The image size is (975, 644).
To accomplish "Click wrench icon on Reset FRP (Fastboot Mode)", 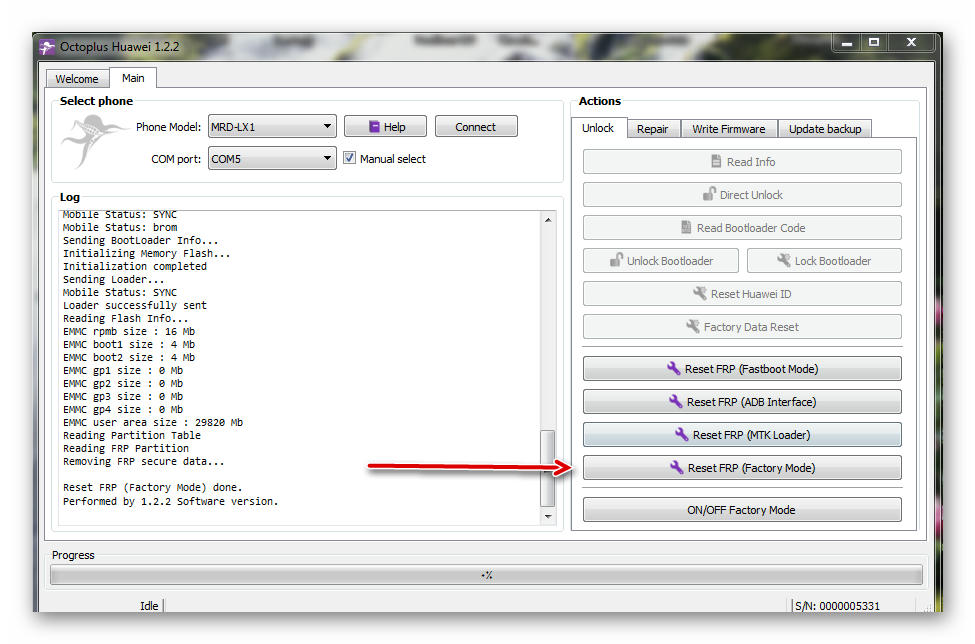I will (x=673, y=368).
